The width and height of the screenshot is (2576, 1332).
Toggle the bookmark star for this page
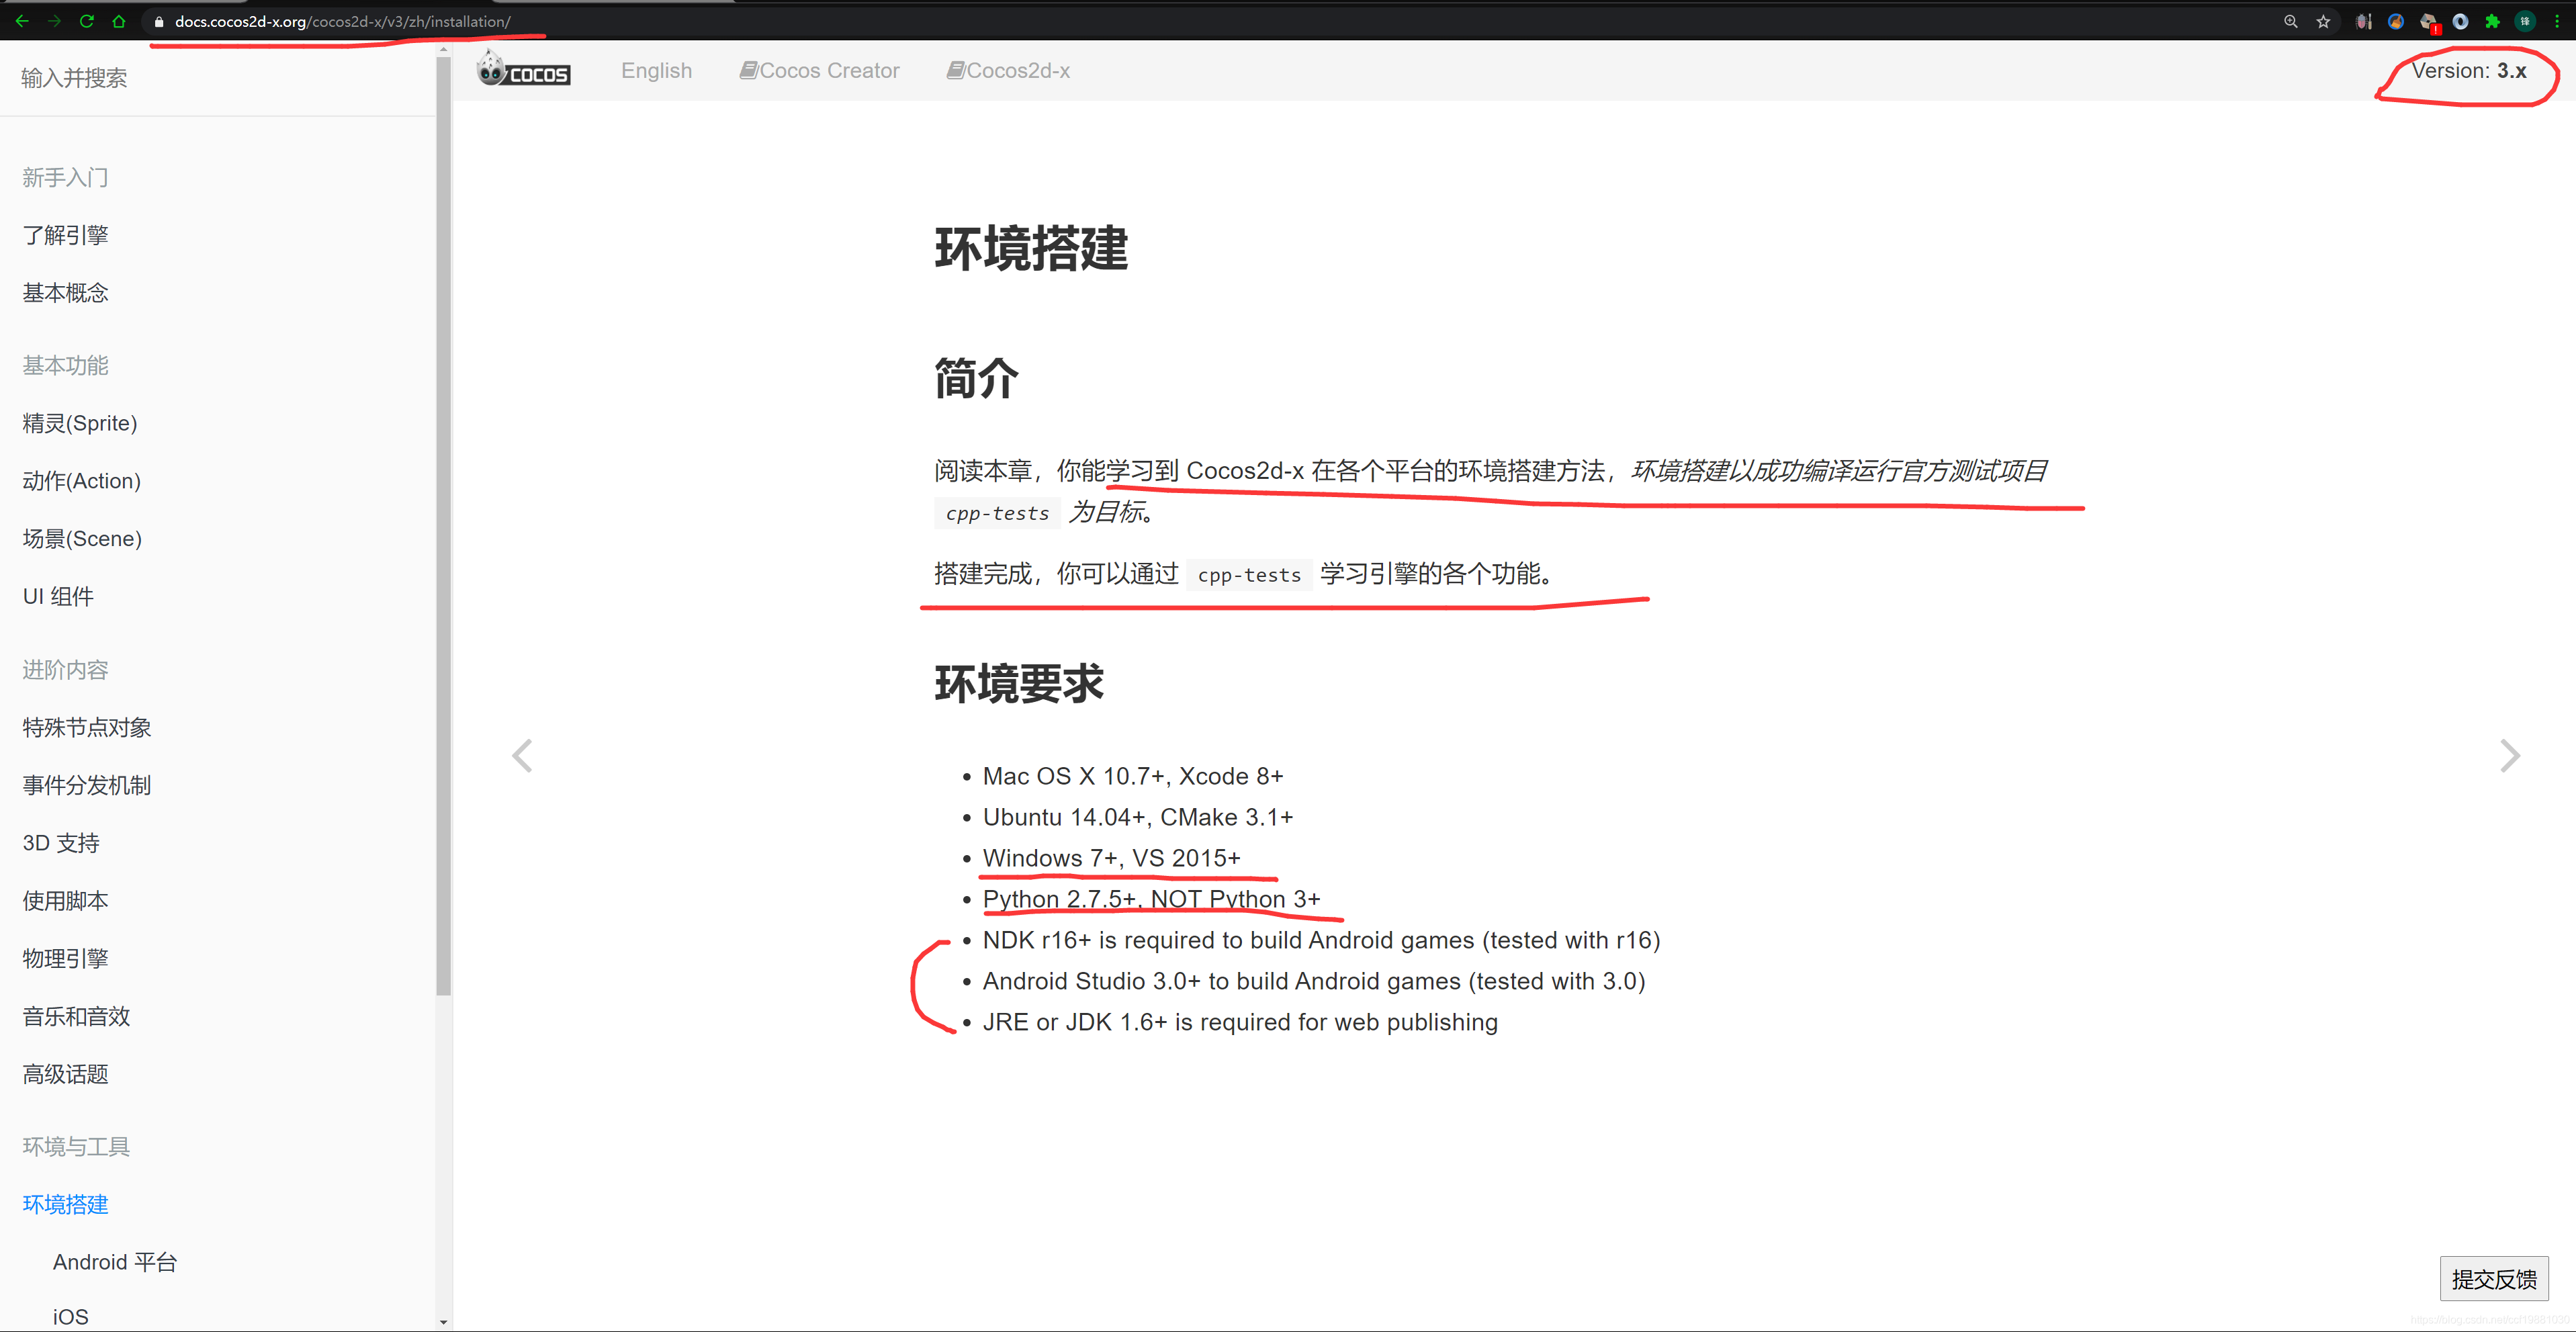pyautogui.click(x=2323, y=21)
